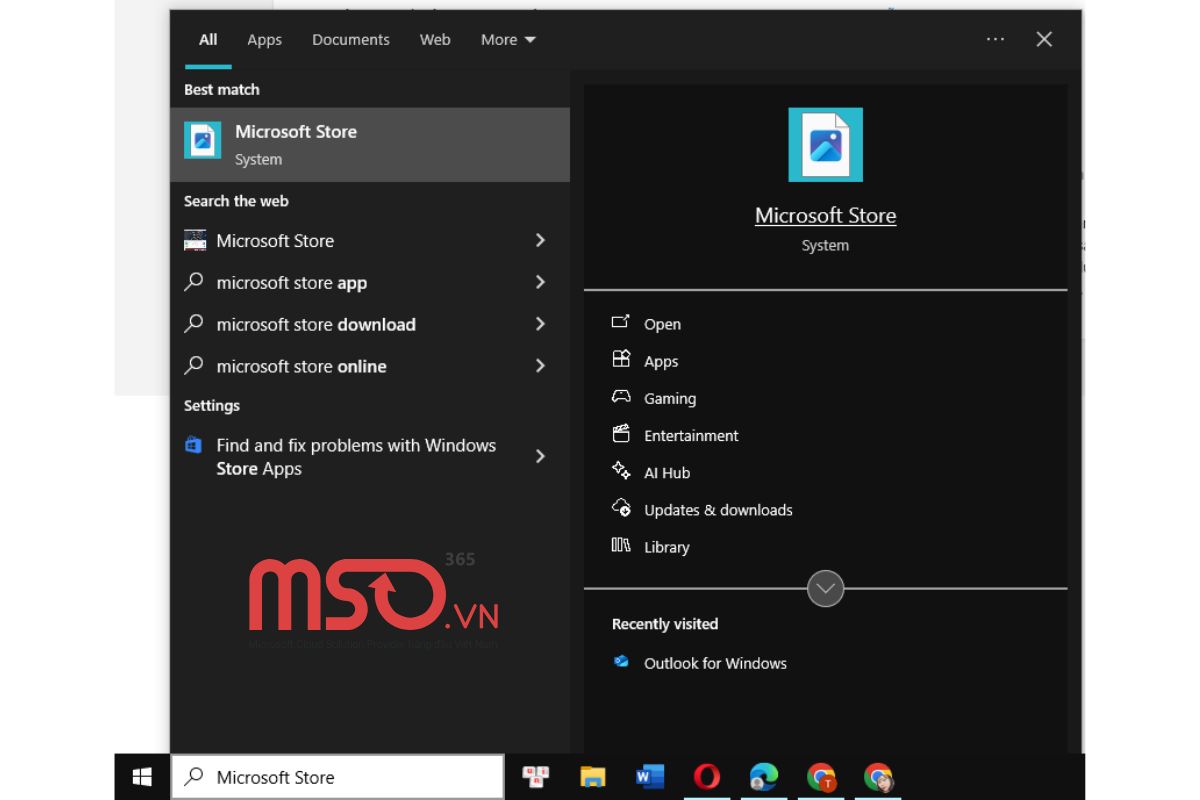Close the search panel with X
The image size is (1200, 800).
(1044, 39)
